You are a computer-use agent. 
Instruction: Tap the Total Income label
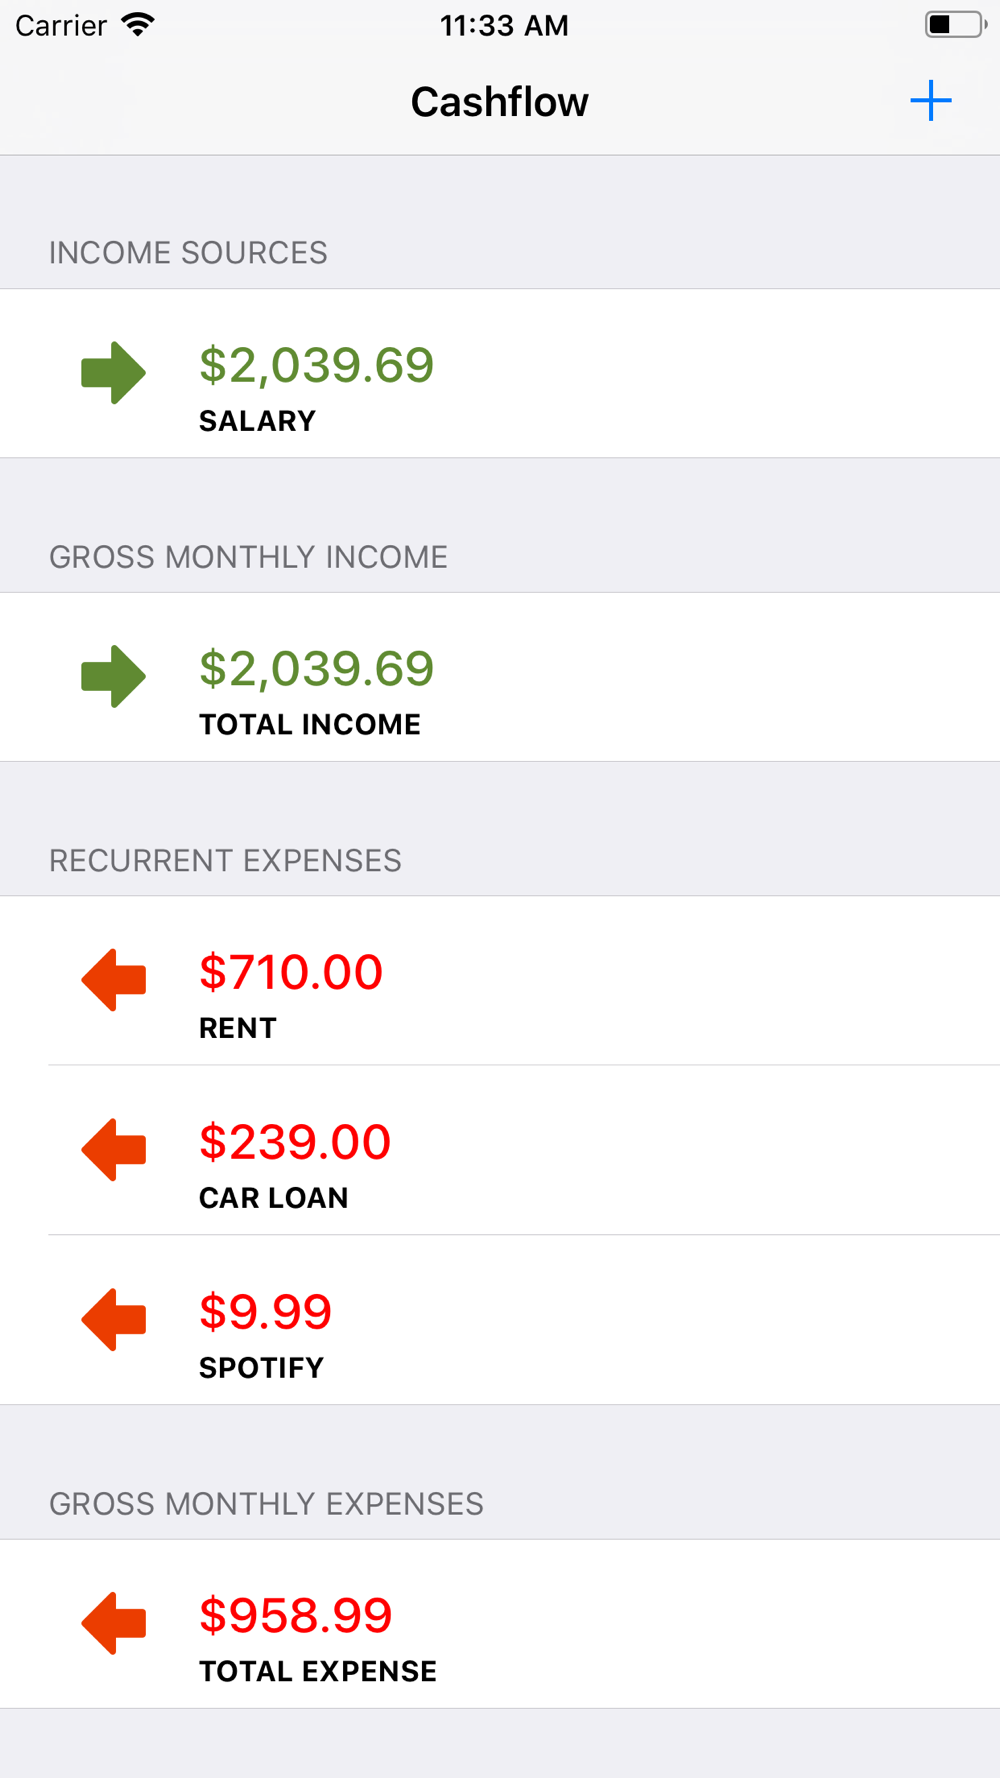[x=310, y=724]
